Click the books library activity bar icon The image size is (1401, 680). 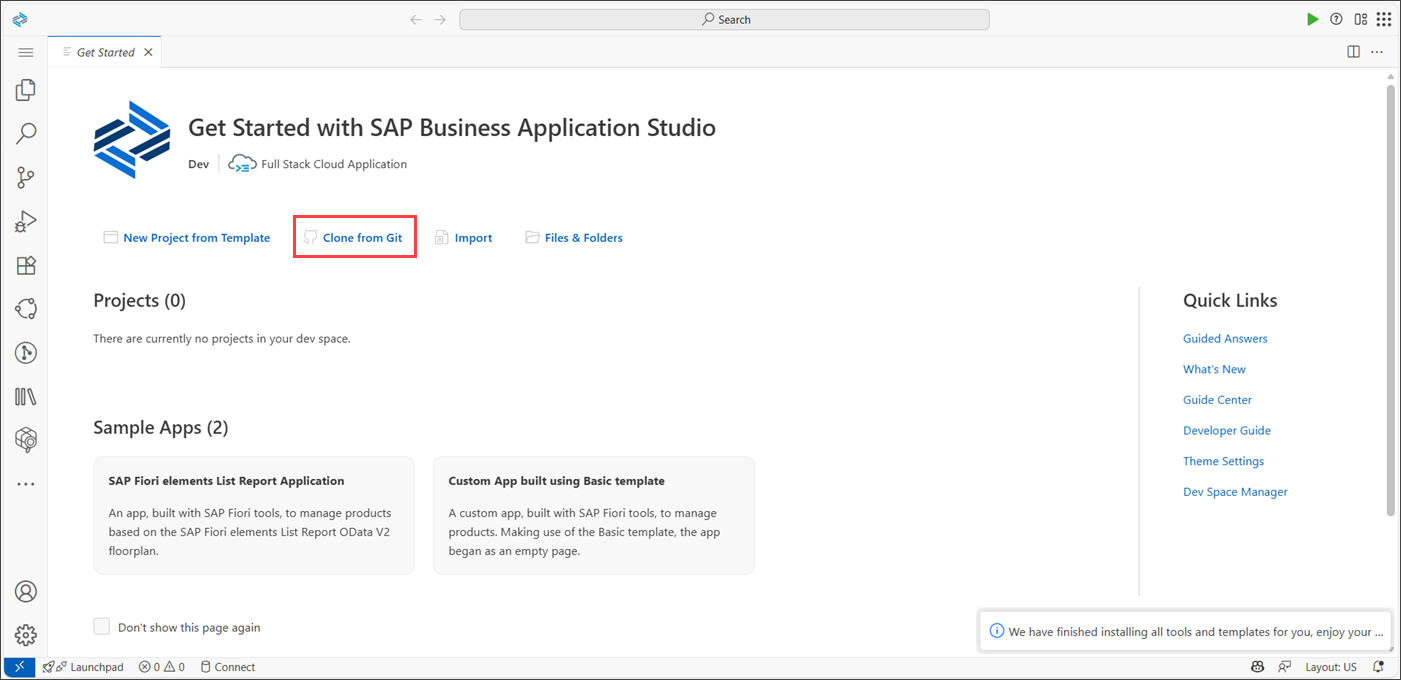coord(26,396)
